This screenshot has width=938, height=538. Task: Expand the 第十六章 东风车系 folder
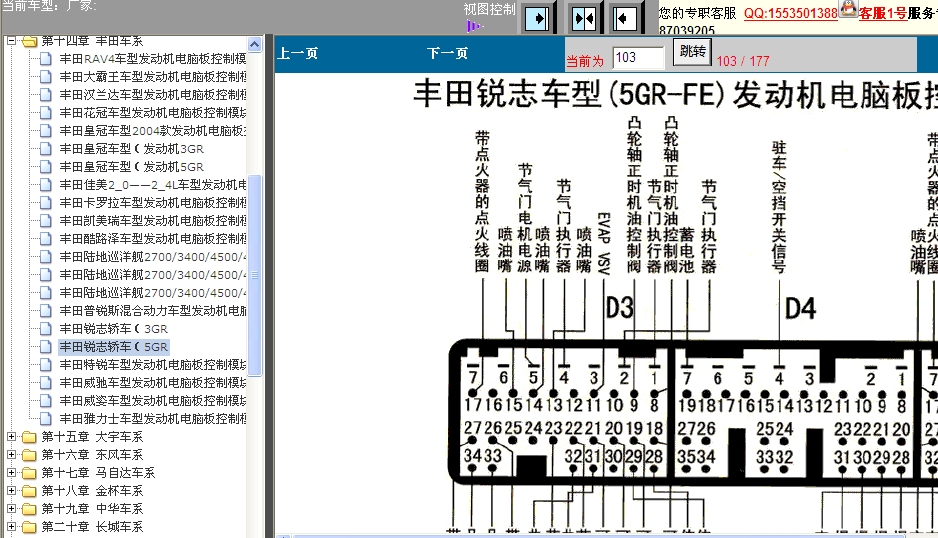coord(11,455)
